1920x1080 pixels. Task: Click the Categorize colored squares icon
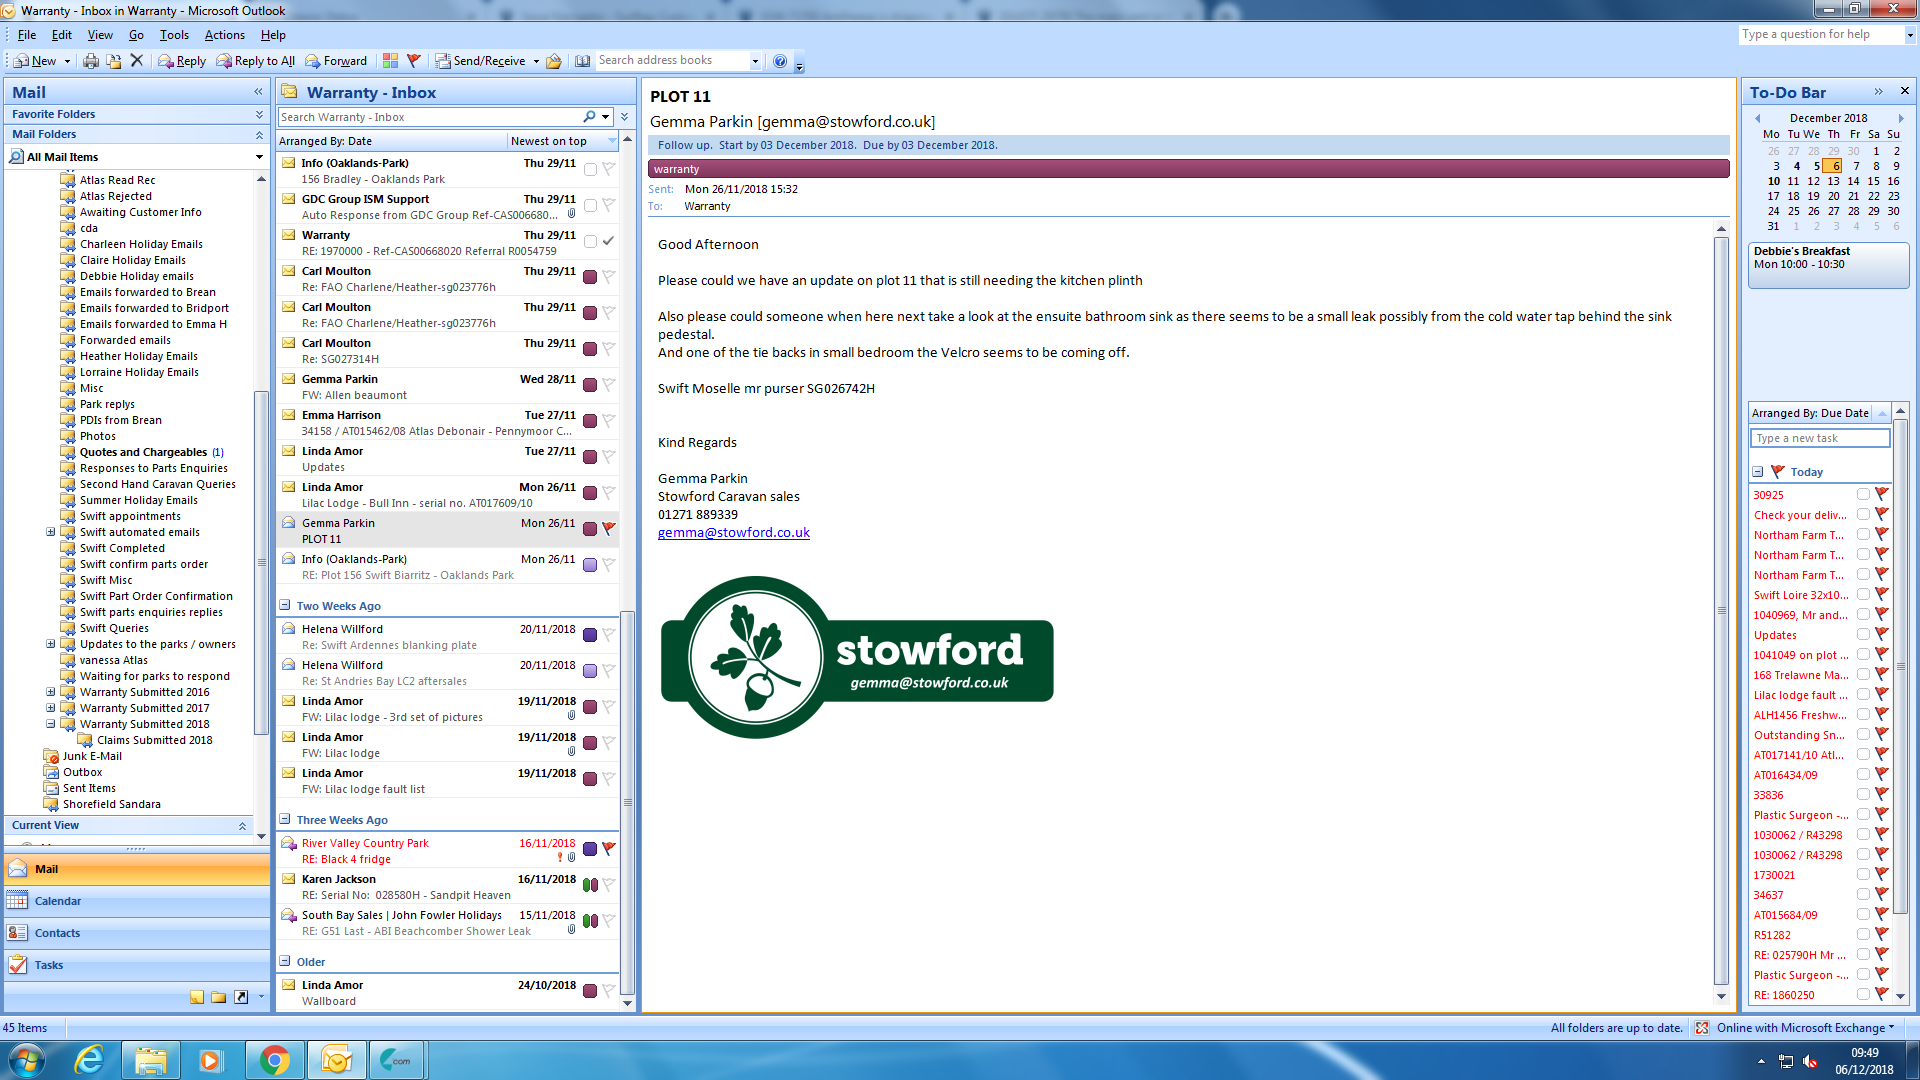(390, 61)
